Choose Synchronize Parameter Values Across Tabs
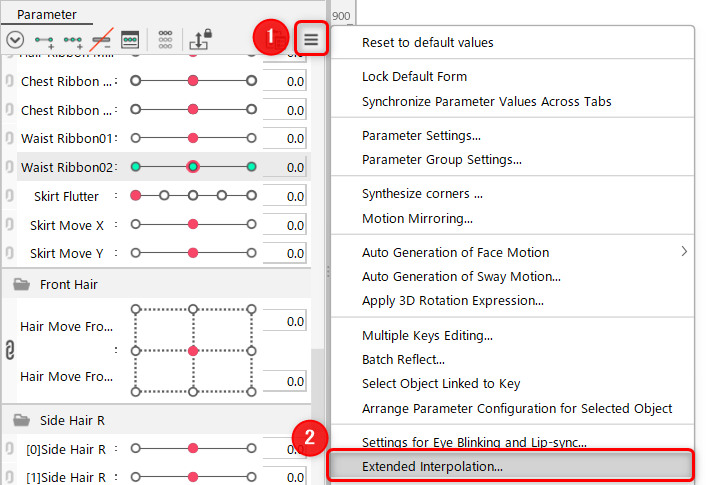This screenshot has width=707, height=485. [487, 101]
